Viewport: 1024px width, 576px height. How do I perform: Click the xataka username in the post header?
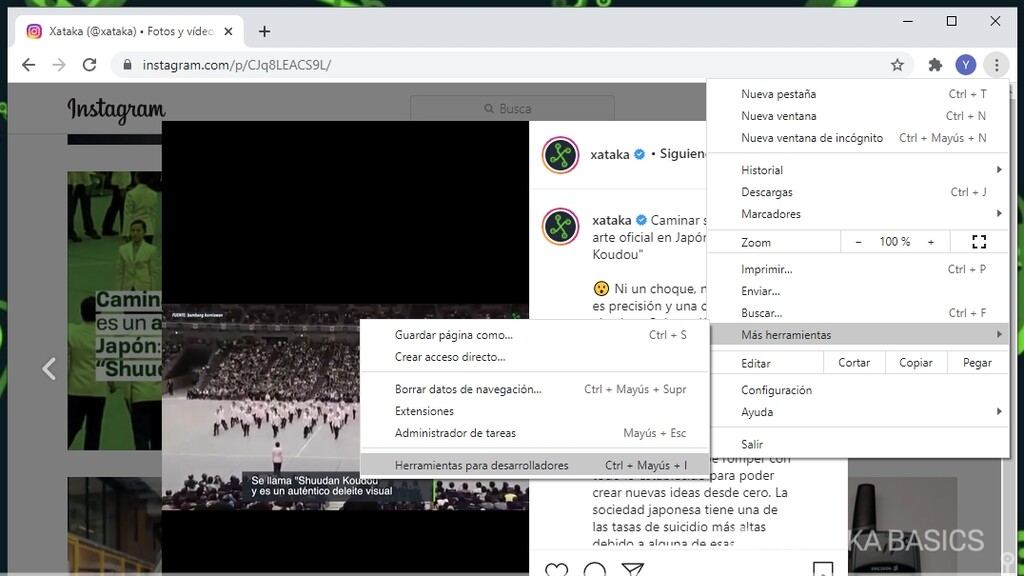pyautogui.click(x=609, y=154)
